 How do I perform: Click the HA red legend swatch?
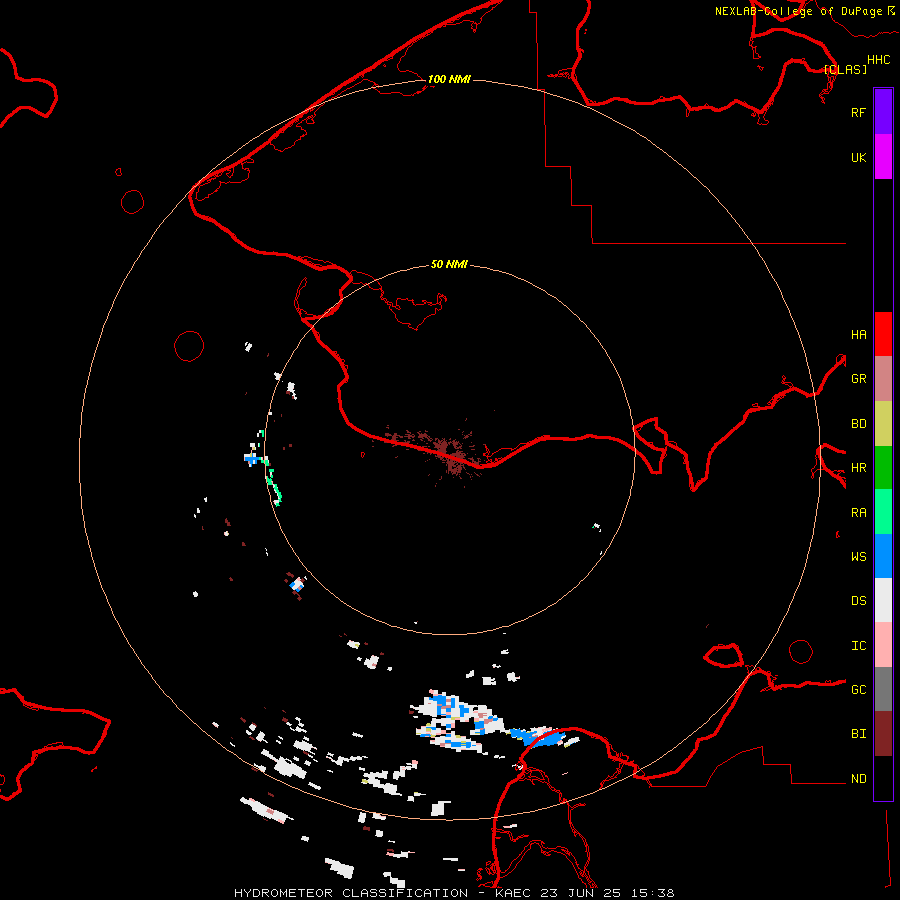click(x=883, y=334)
